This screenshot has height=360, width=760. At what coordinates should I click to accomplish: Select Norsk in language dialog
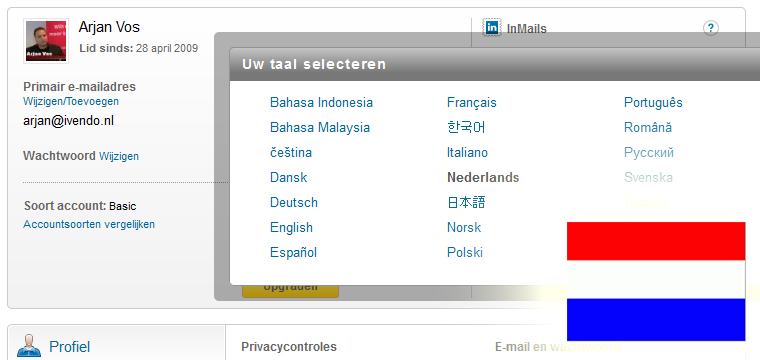pyautogui.click(x=464, y=227)
